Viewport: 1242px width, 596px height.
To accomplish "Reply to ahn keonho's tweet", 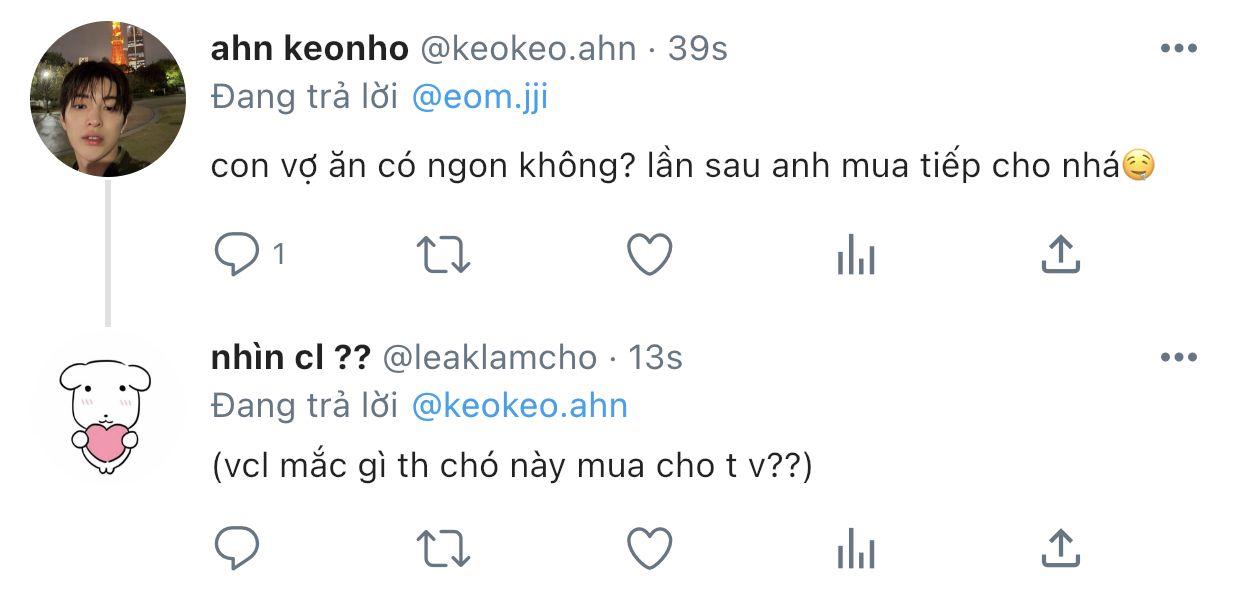I will click(x=238, y=256).
